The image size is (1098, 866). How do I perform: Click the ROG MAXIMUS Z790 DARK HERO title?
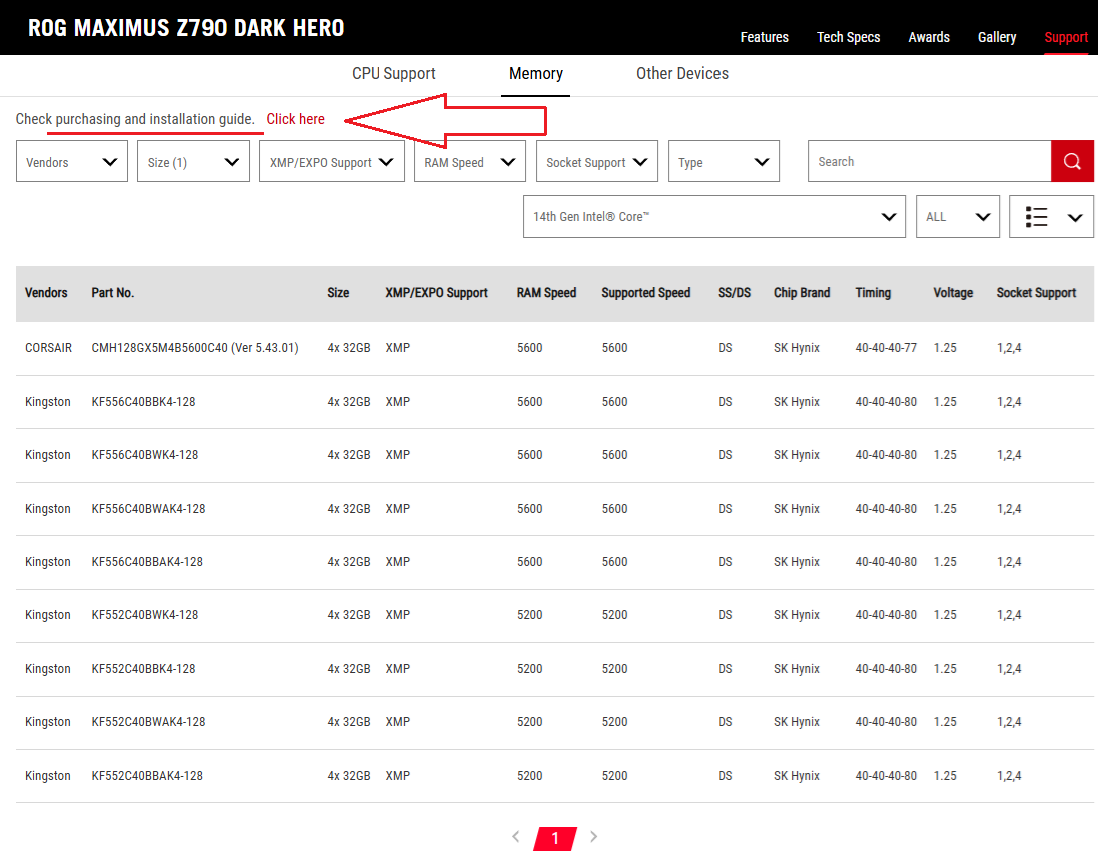(186, 28)
